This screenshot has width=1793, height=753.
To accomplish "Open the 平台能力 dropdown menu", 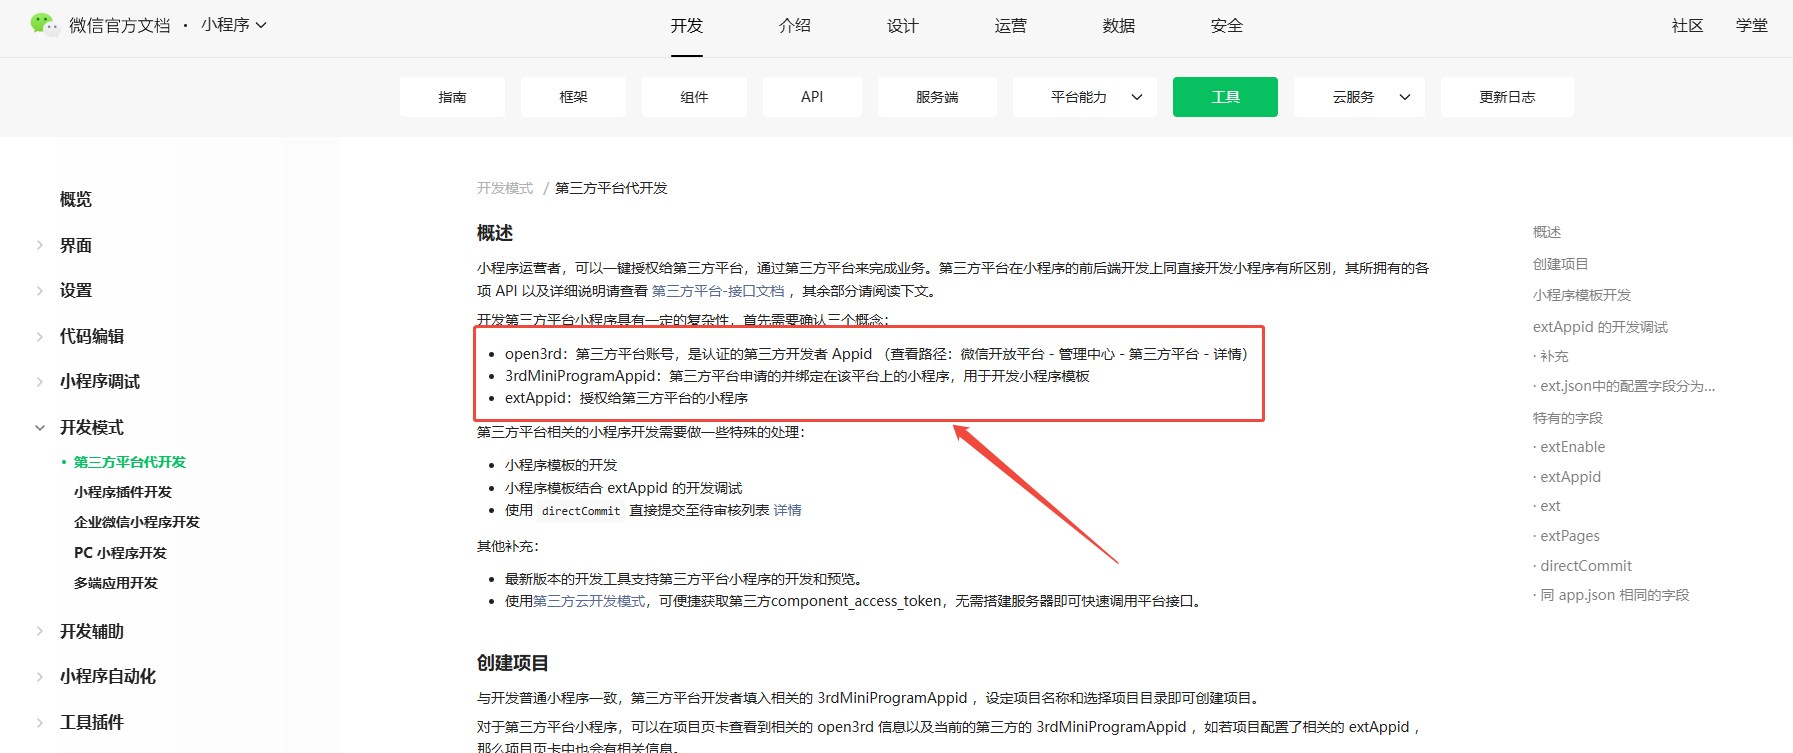I will [x=1085, y=97].
